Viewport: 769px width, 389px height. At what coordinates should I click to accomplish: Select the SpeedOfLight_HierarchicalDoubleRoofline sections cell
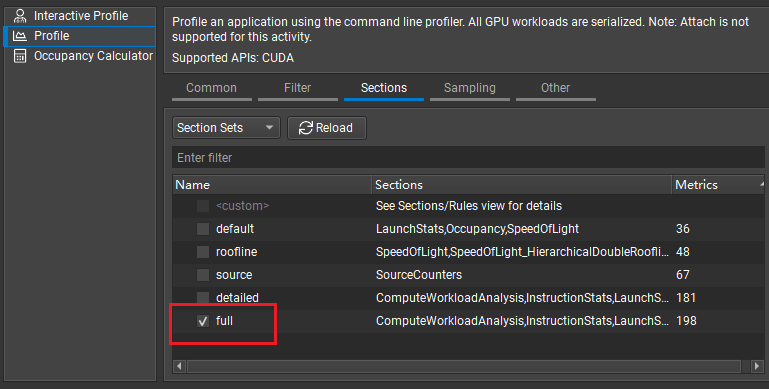522,252
